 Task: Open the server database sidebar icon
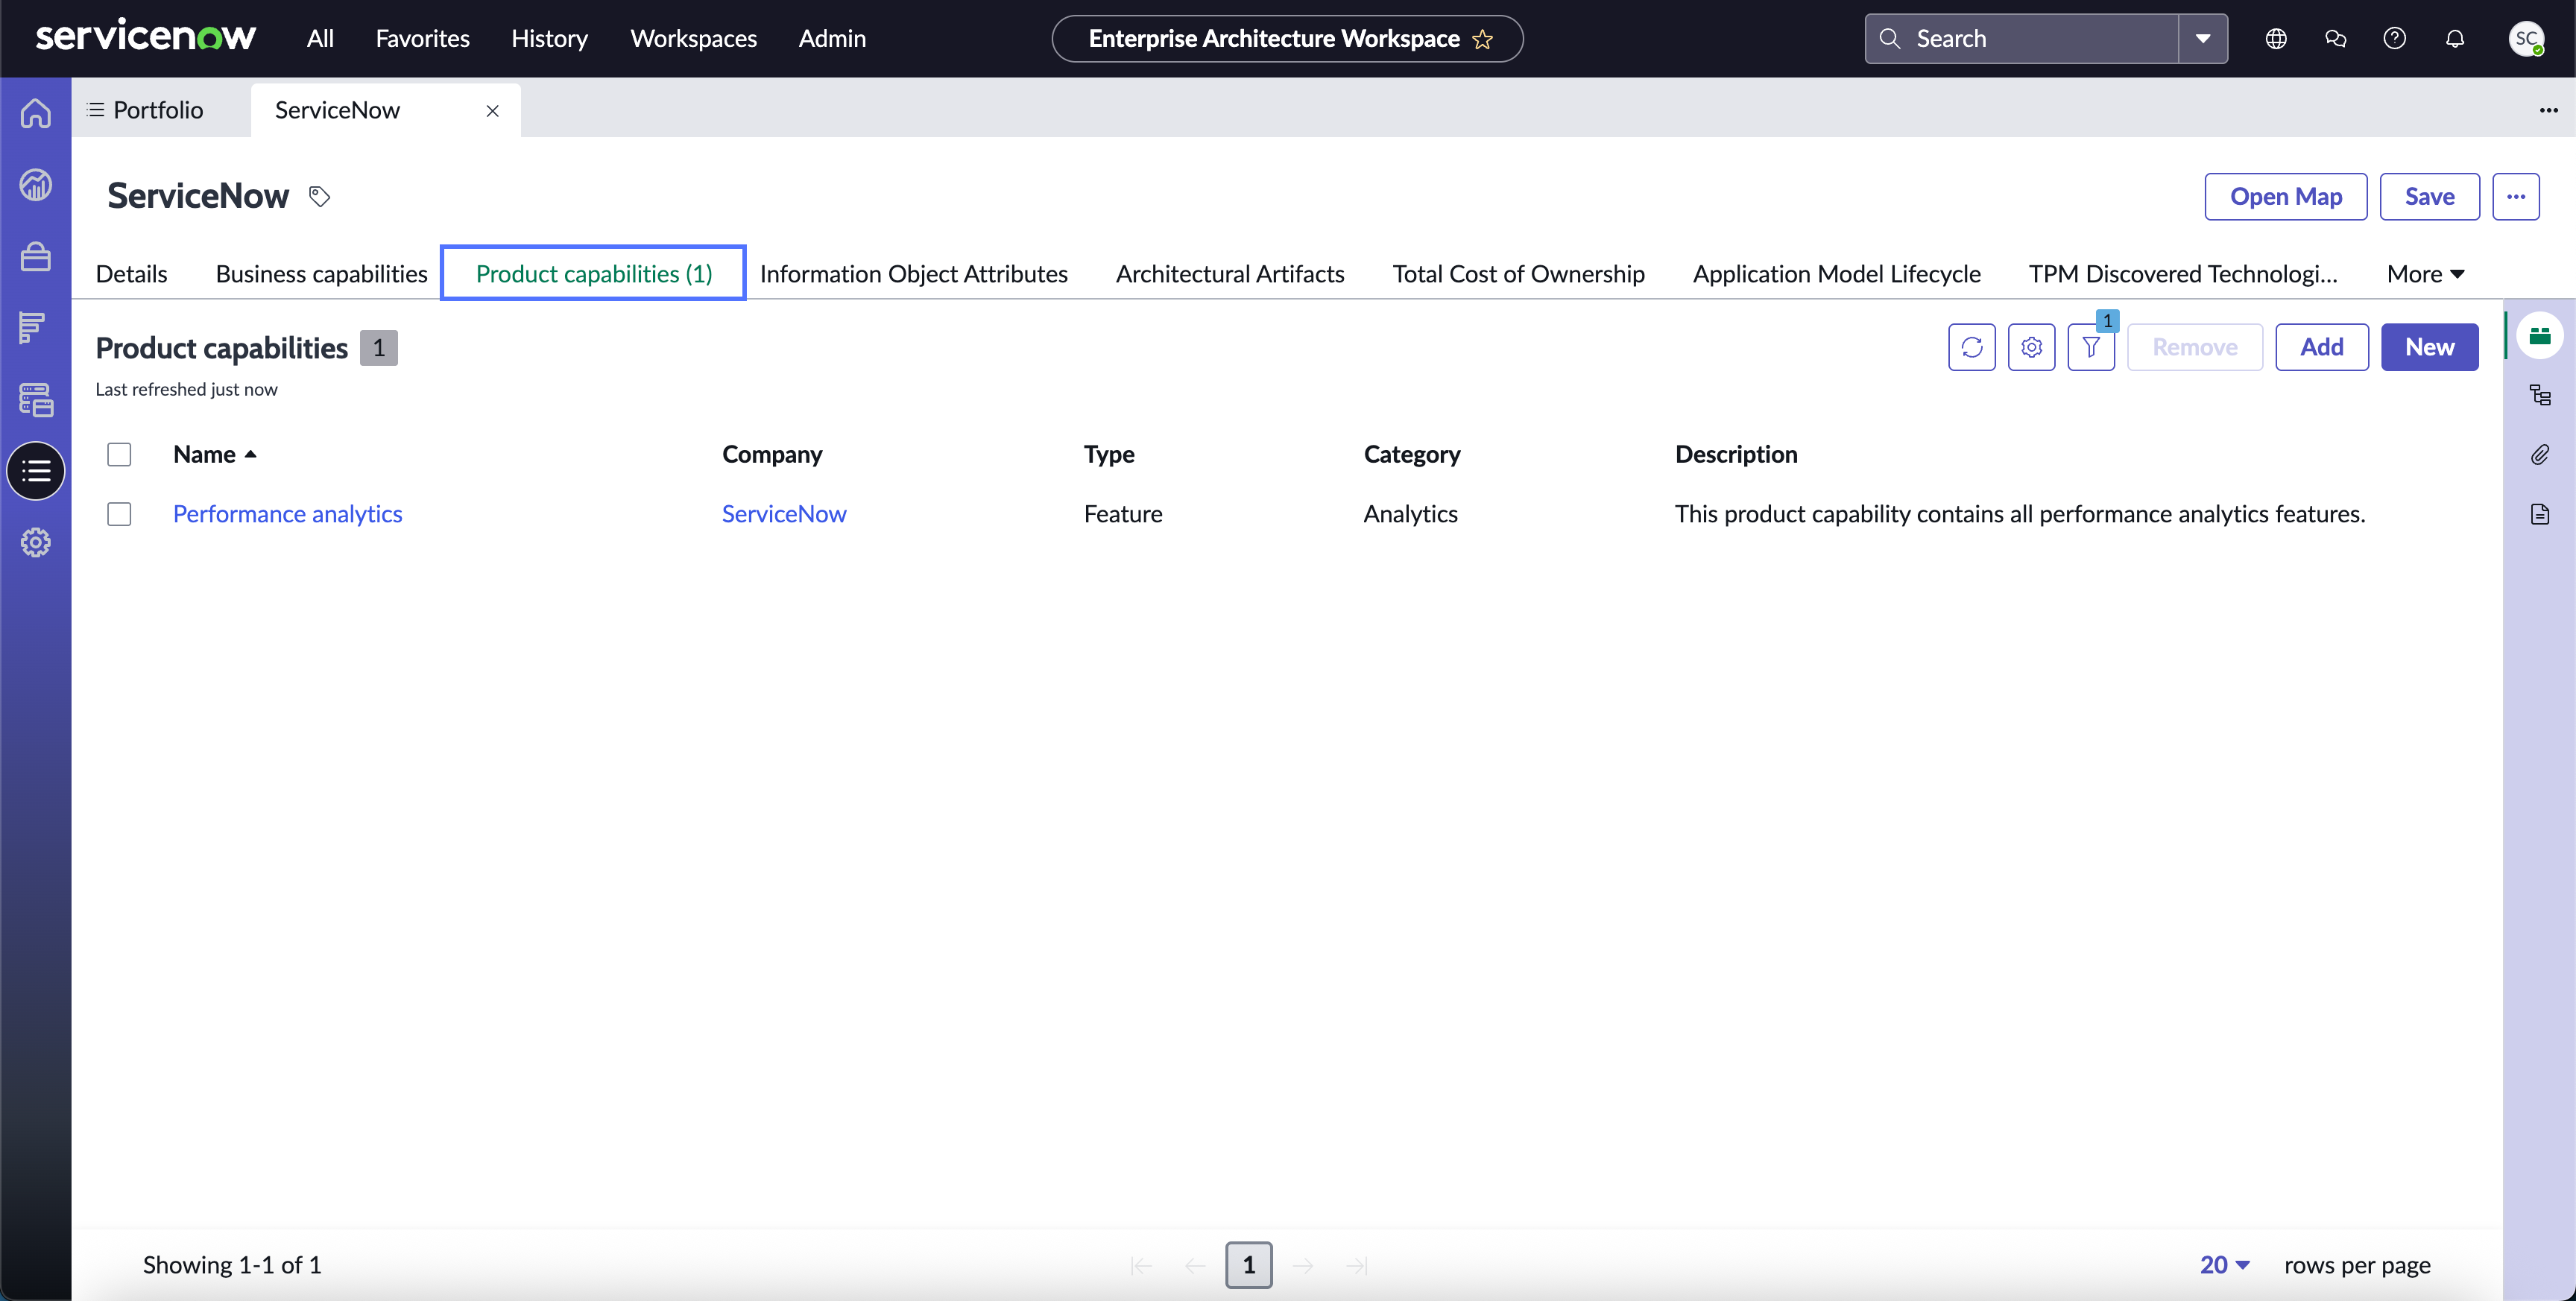[x=36, y=400]
